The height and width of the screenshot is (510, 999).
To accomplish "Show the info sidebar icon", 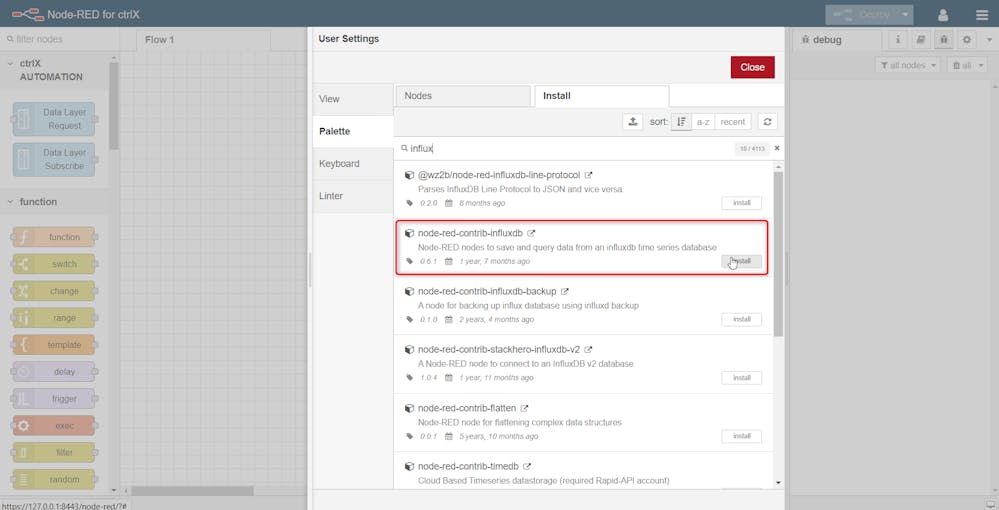I will 898,40.
